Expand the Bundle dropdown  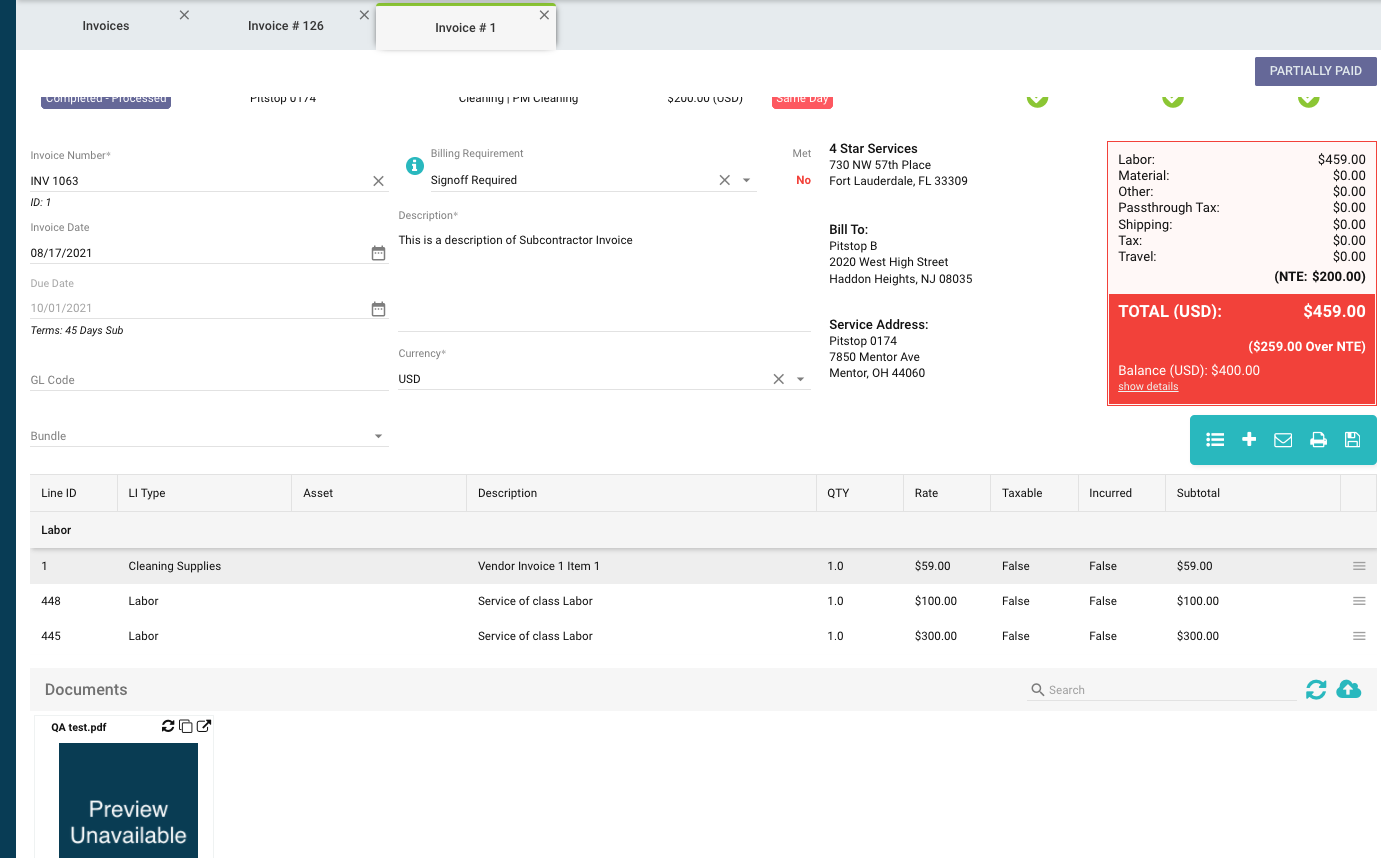click(378, 437)
